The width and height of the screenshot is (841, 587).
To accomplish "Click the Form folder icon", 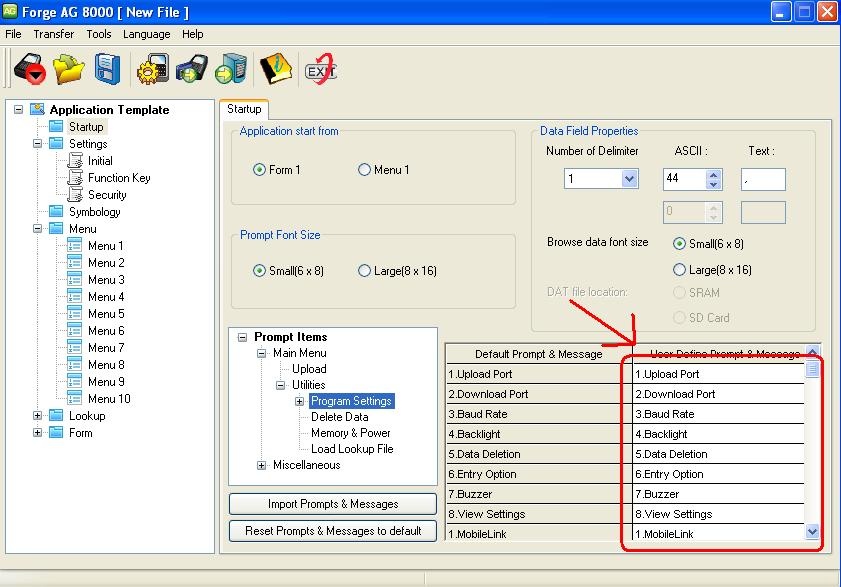I will [56, 432].
